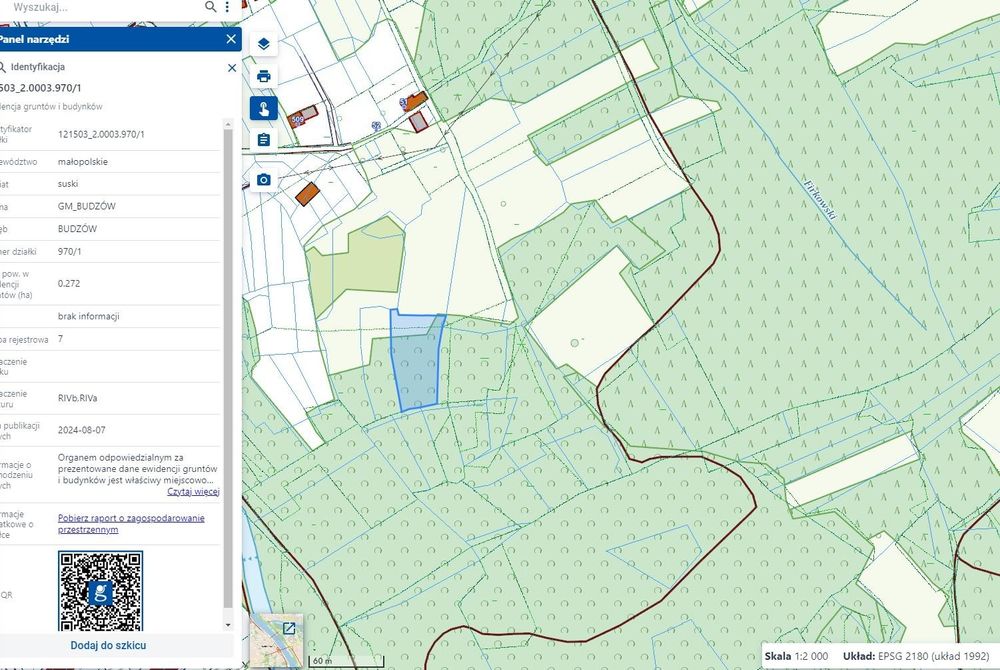The height and width of the screenshot is (670, 1000).
Task: Click the brak informacji value
Action: (89, 316)
